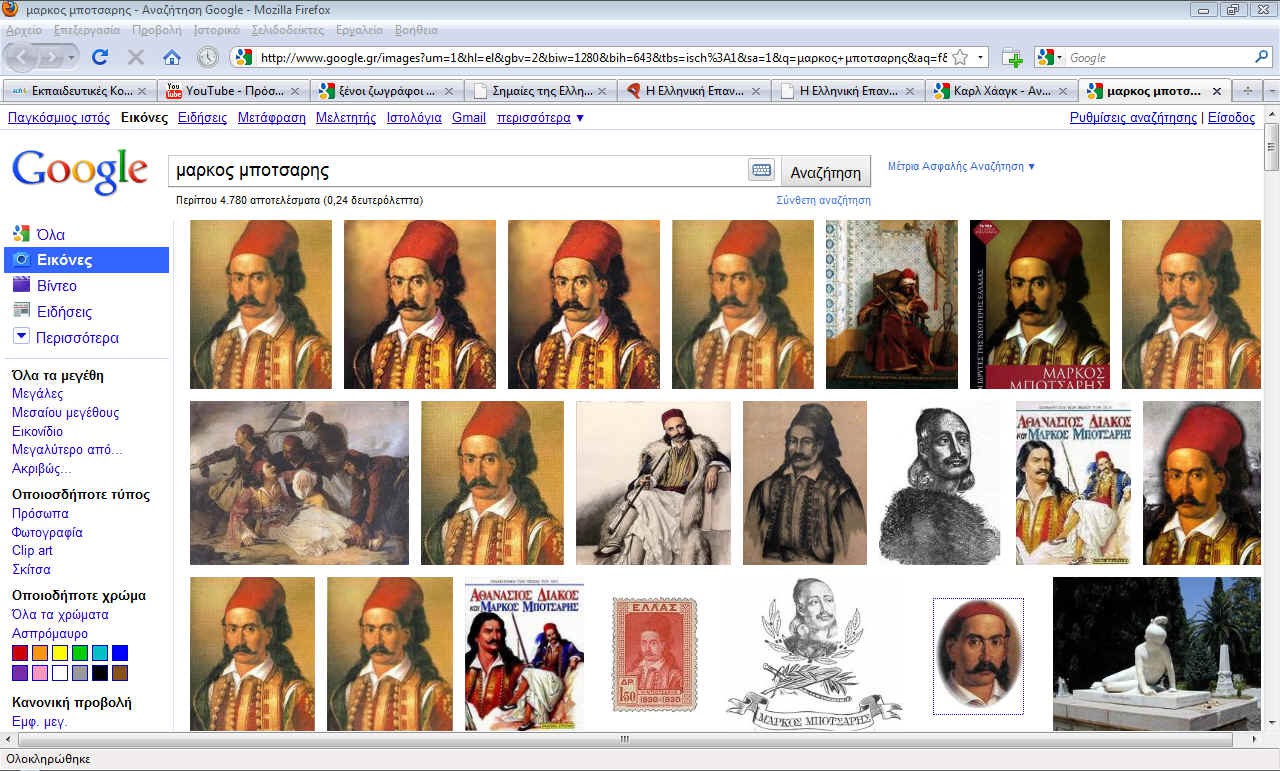The width and height of the screenshot is (1280, 771).
Task: Select Ειδήσεις in the sidebar
Action: [x=64, y=312]
